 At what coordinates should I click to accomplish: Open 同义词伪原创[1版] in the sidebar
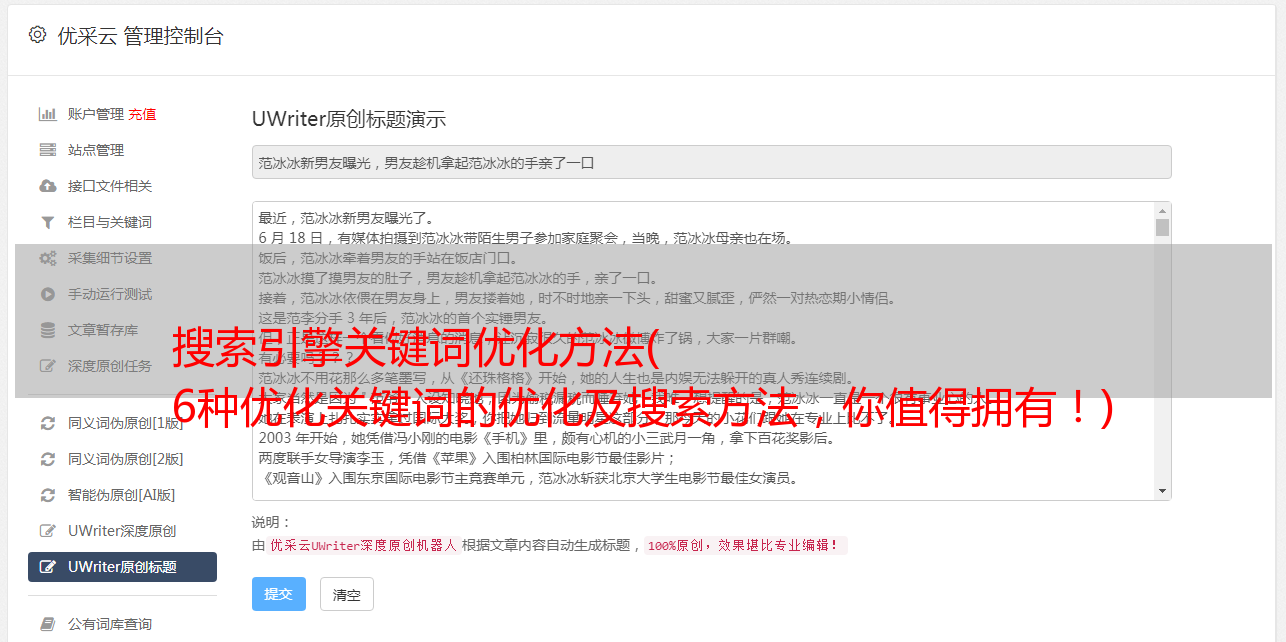(x=126, y=423)
